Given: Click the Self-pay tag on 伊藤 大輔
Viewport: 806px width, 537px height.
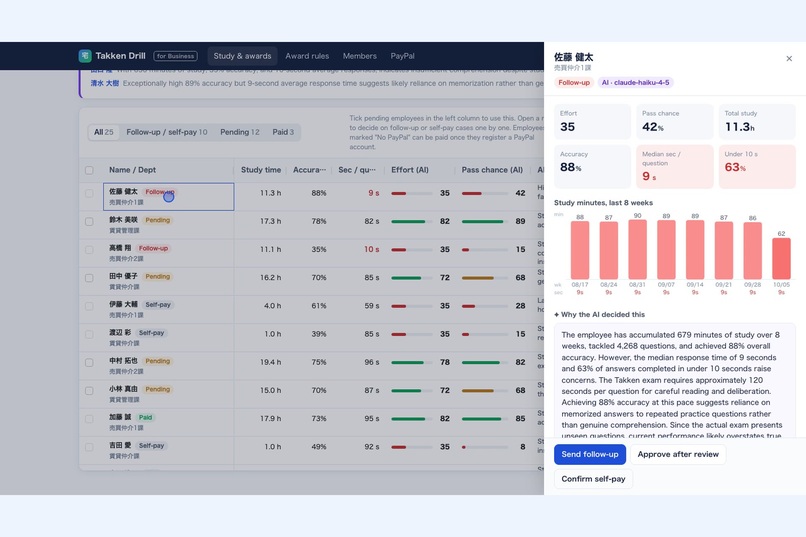Looking at the screenshot, I should click(x=158, y=305).
